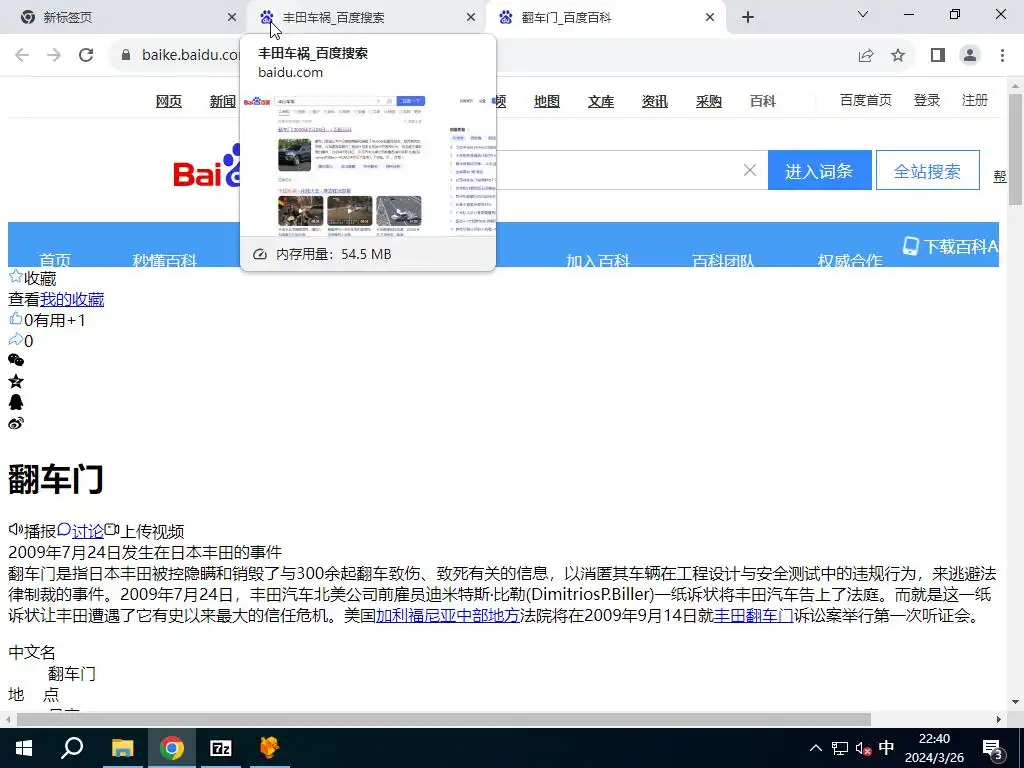Click the vertical scrollbar thumb
This screenshot has height=768, width=1024.
(1015, 150)
